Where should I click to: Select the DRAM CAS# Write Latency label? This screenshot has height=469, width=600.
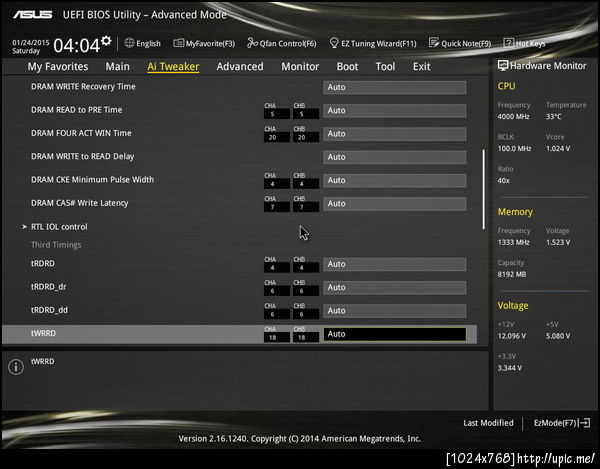click(80, 203)
